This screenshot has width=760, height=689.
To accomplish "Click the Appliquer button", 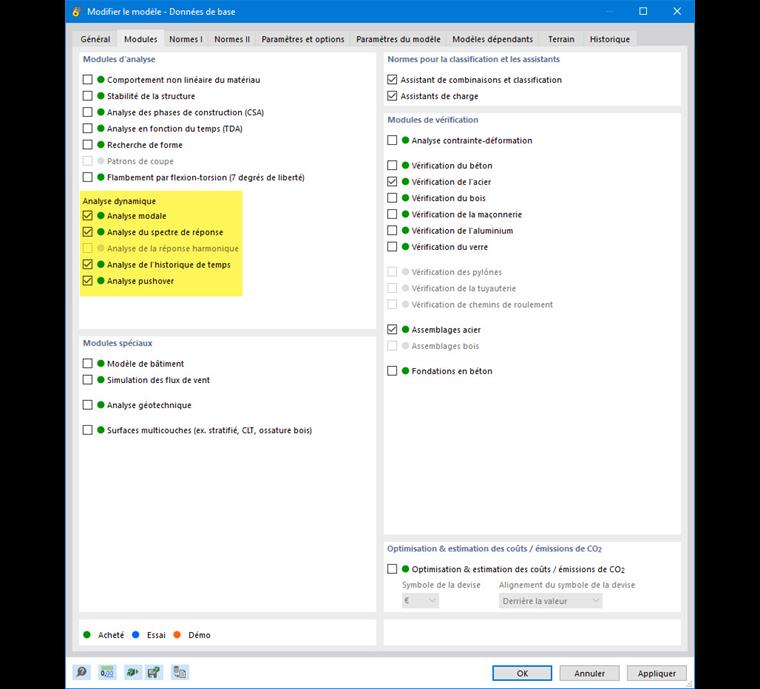I will [x=657, y=673].
